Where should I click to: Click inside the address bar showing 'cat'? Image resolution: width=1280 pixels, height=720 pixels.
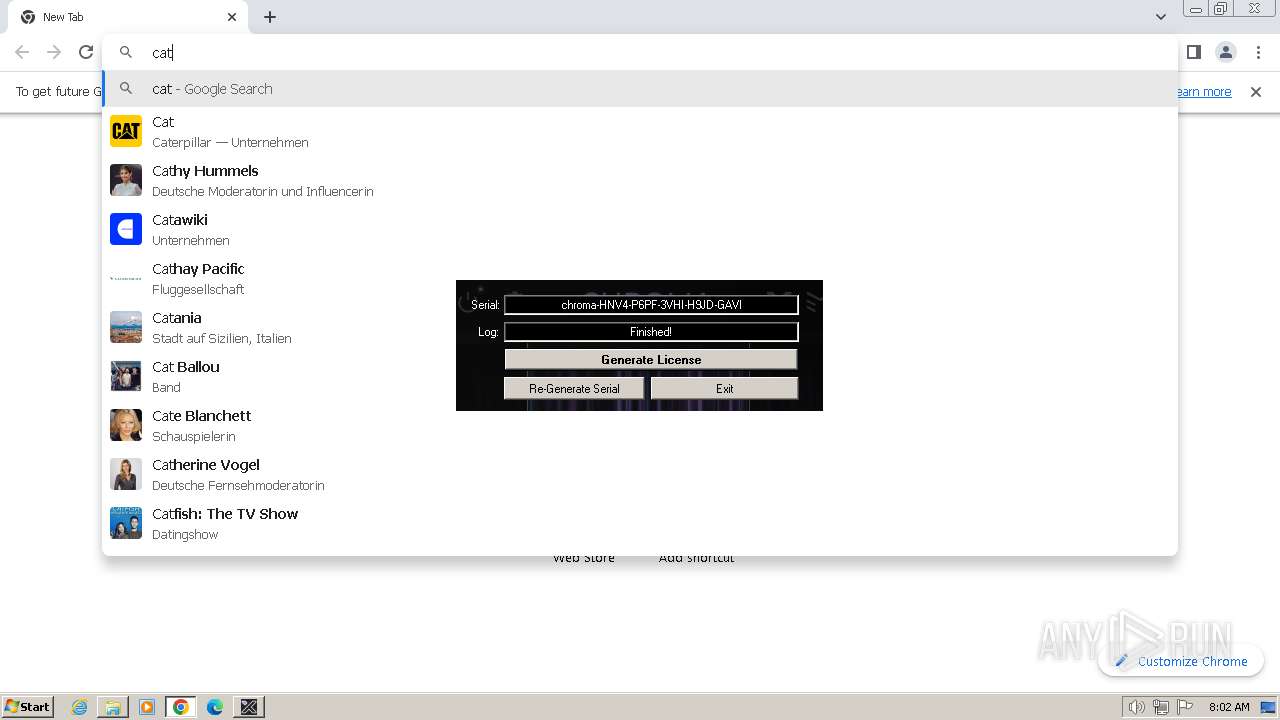coord(640,52)
